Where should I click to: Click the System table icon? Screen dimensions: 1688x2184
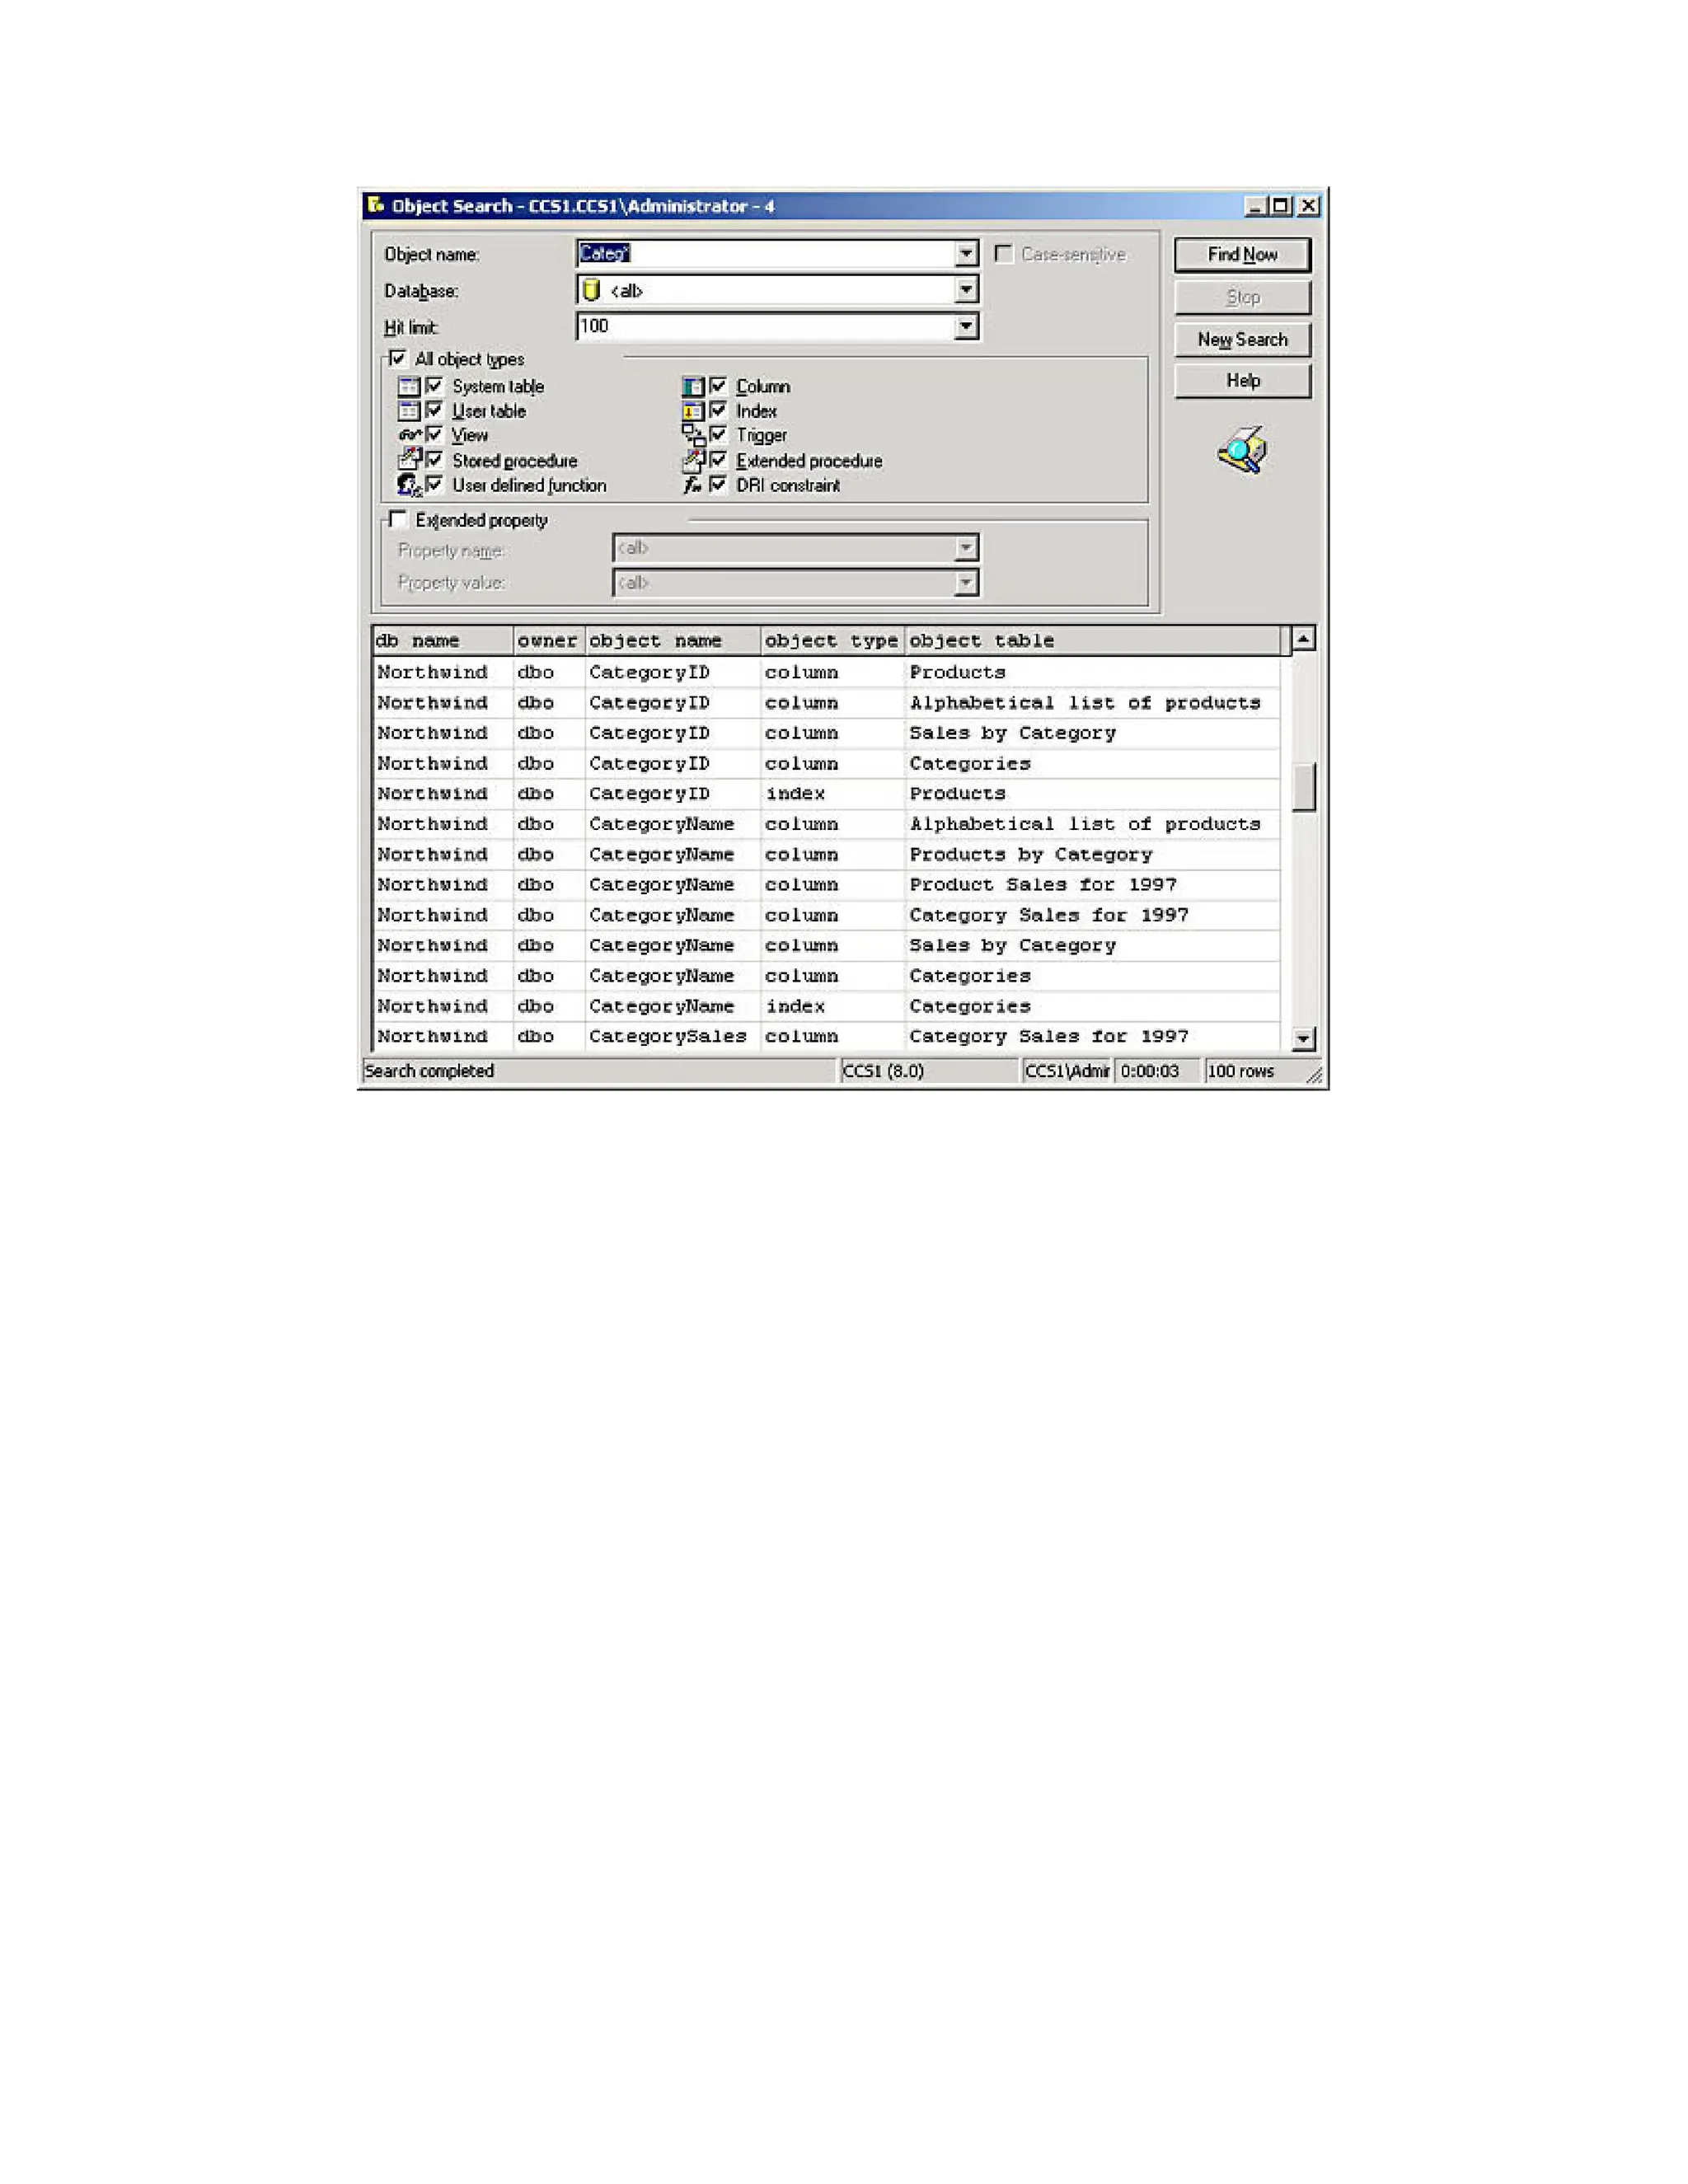409,386
